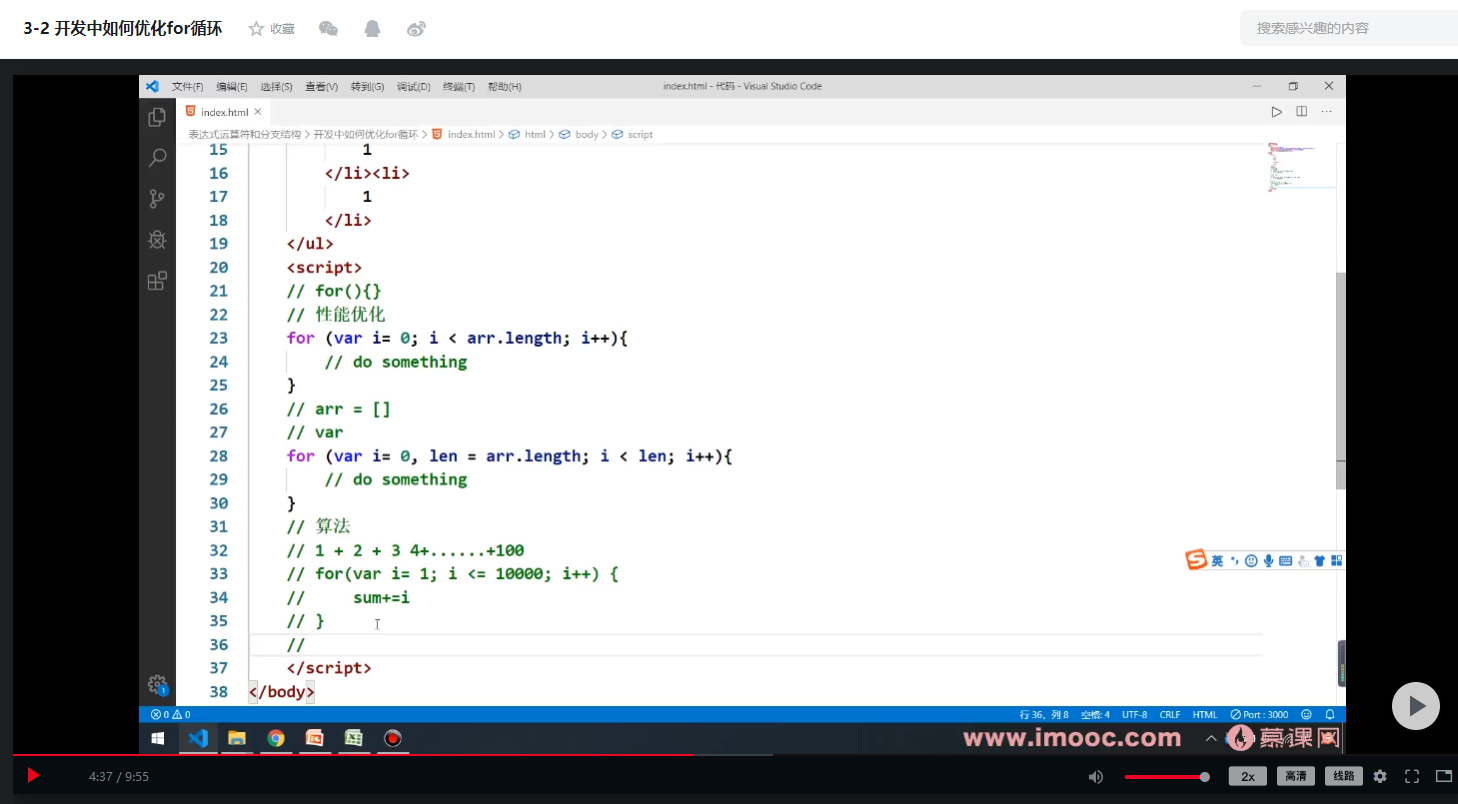
Task: Split the VS Code editor
Action: (x=1302, y=112)
